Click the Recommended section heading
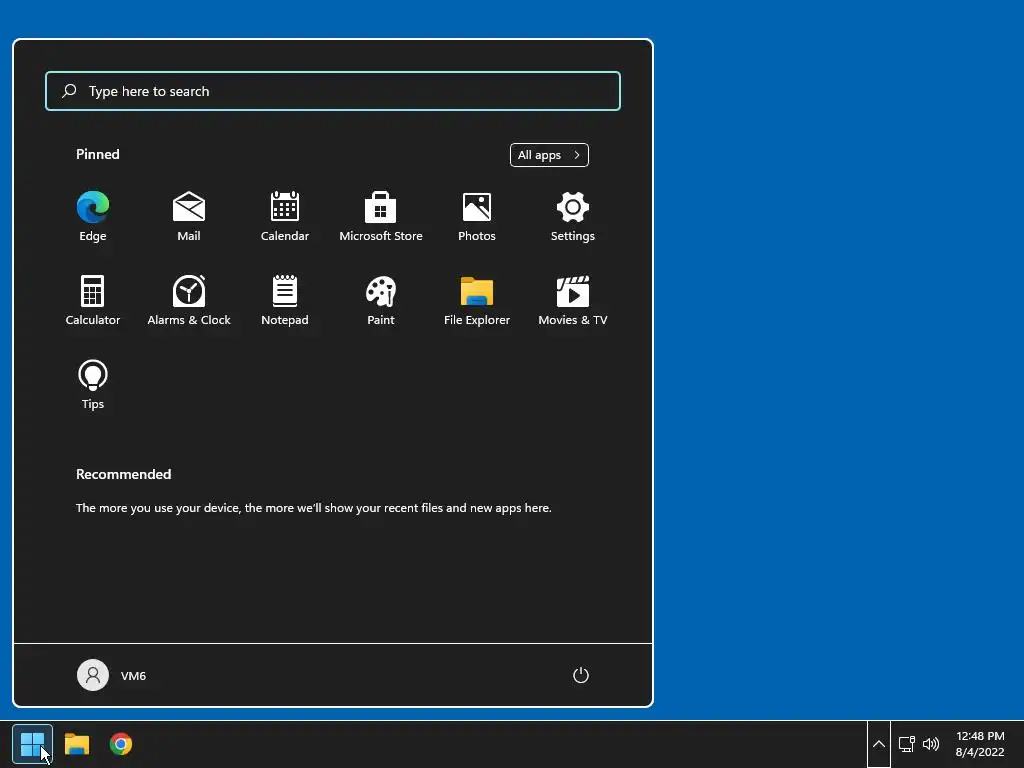 [x=123, y=474]
